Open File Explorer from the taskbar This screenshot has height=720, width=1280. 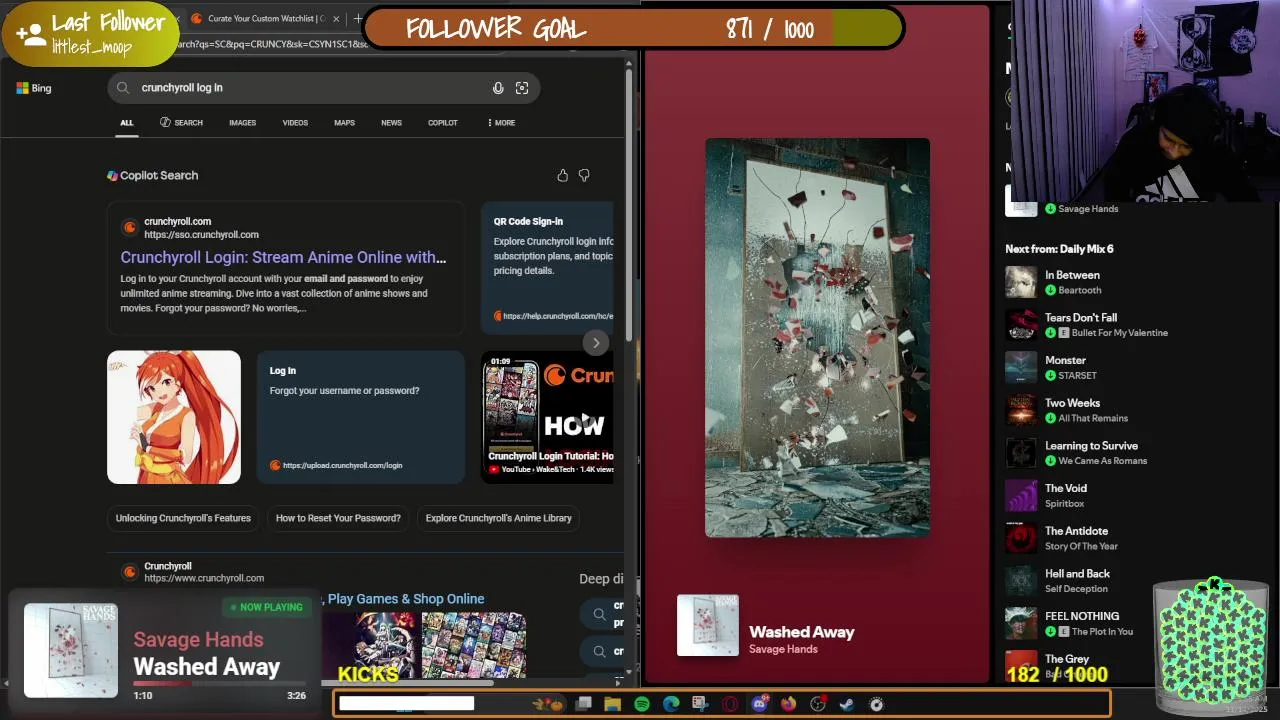point(612,704)
